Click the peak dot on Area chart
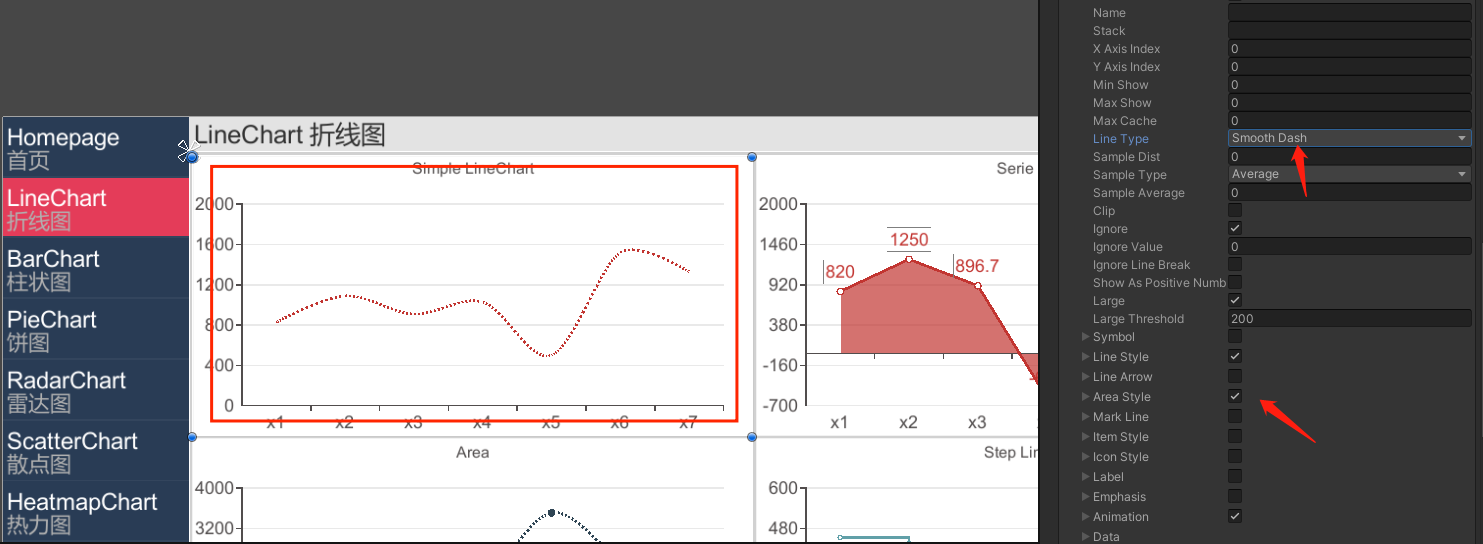 [x=551, y=513]
